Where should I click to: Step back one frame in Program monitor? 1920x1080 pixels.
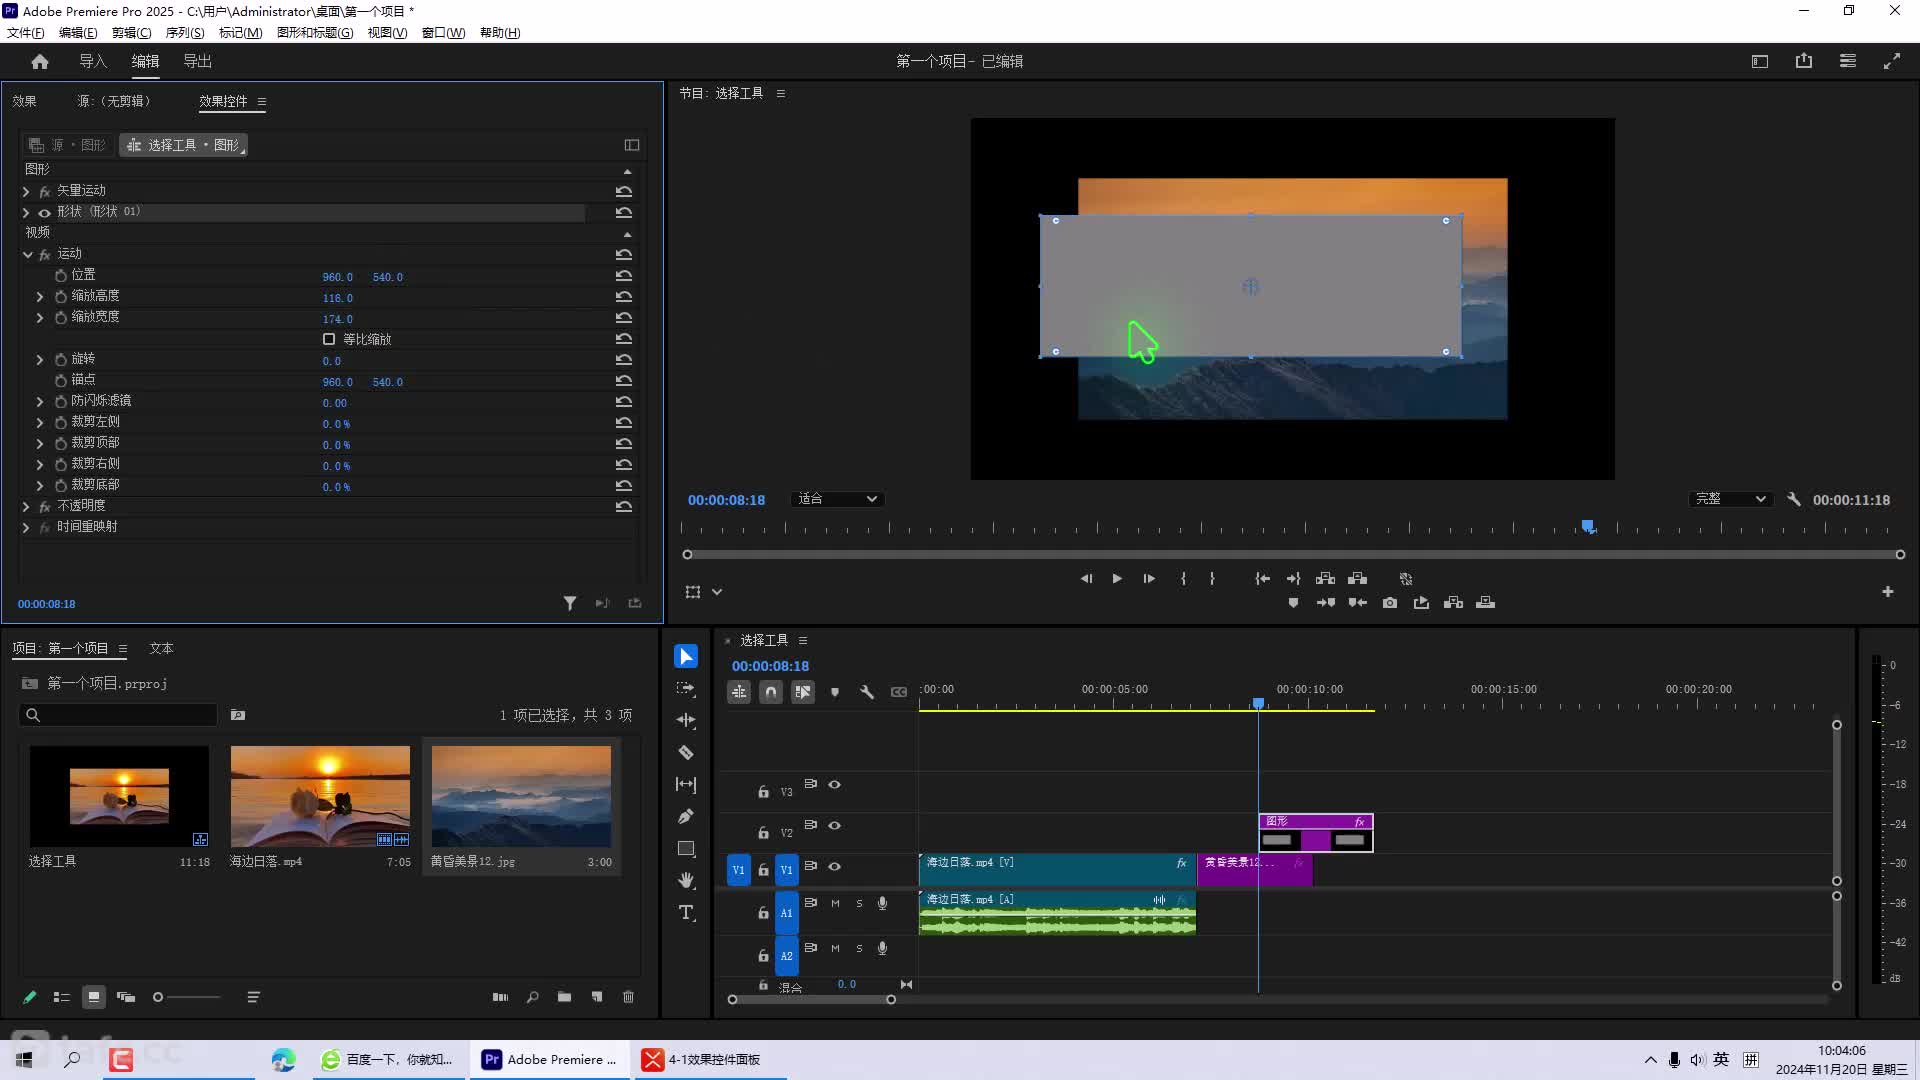pyautogui.click(x=1086, y=579)
